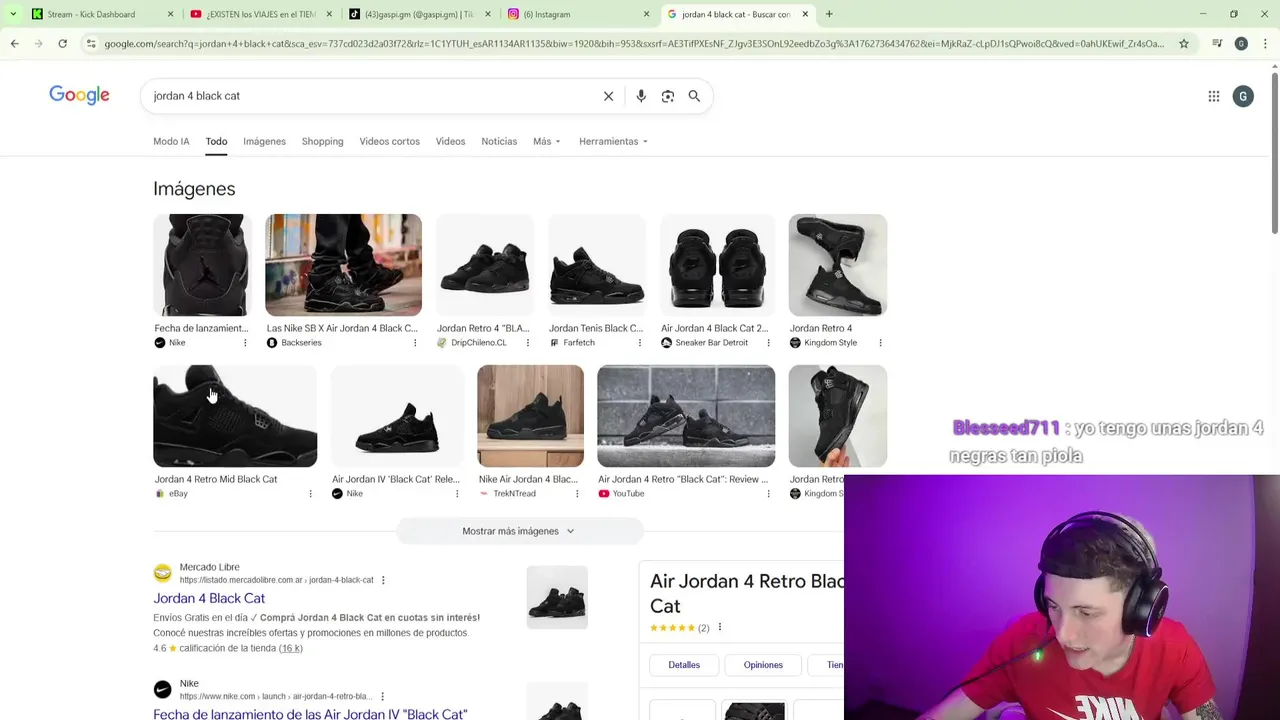Switch to the Modo IA tab

pos(171,141)
